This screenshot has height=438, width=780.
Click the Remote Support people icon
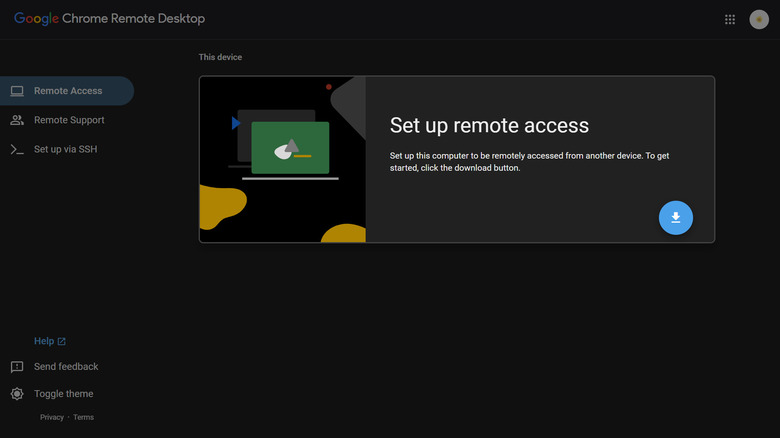click(x=17, y=120)
